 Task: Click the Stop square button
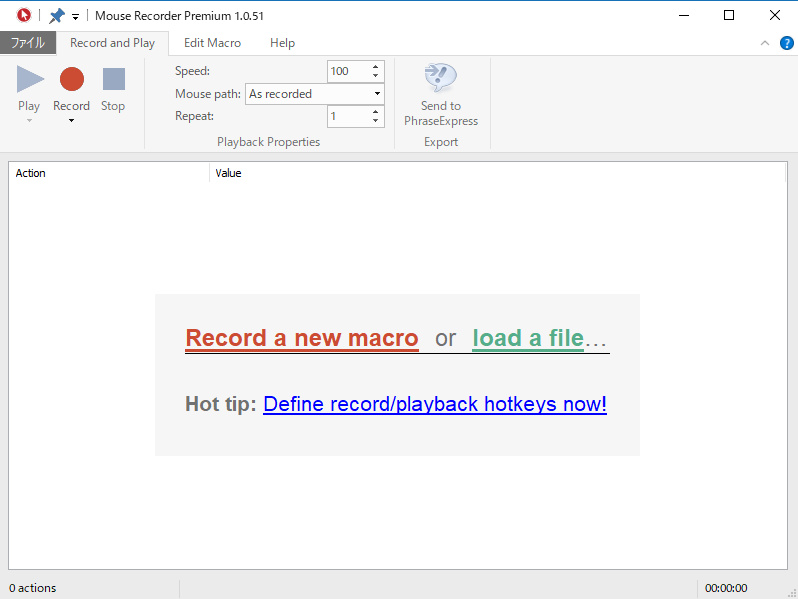[113, 79]
